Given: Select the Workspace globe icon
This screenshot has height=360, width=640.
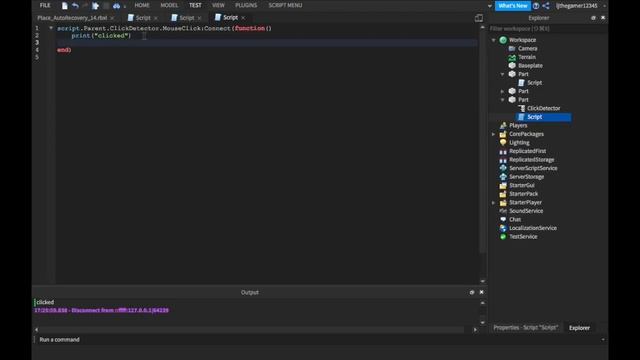Looking at the screenshot, I should pos(503,40).
